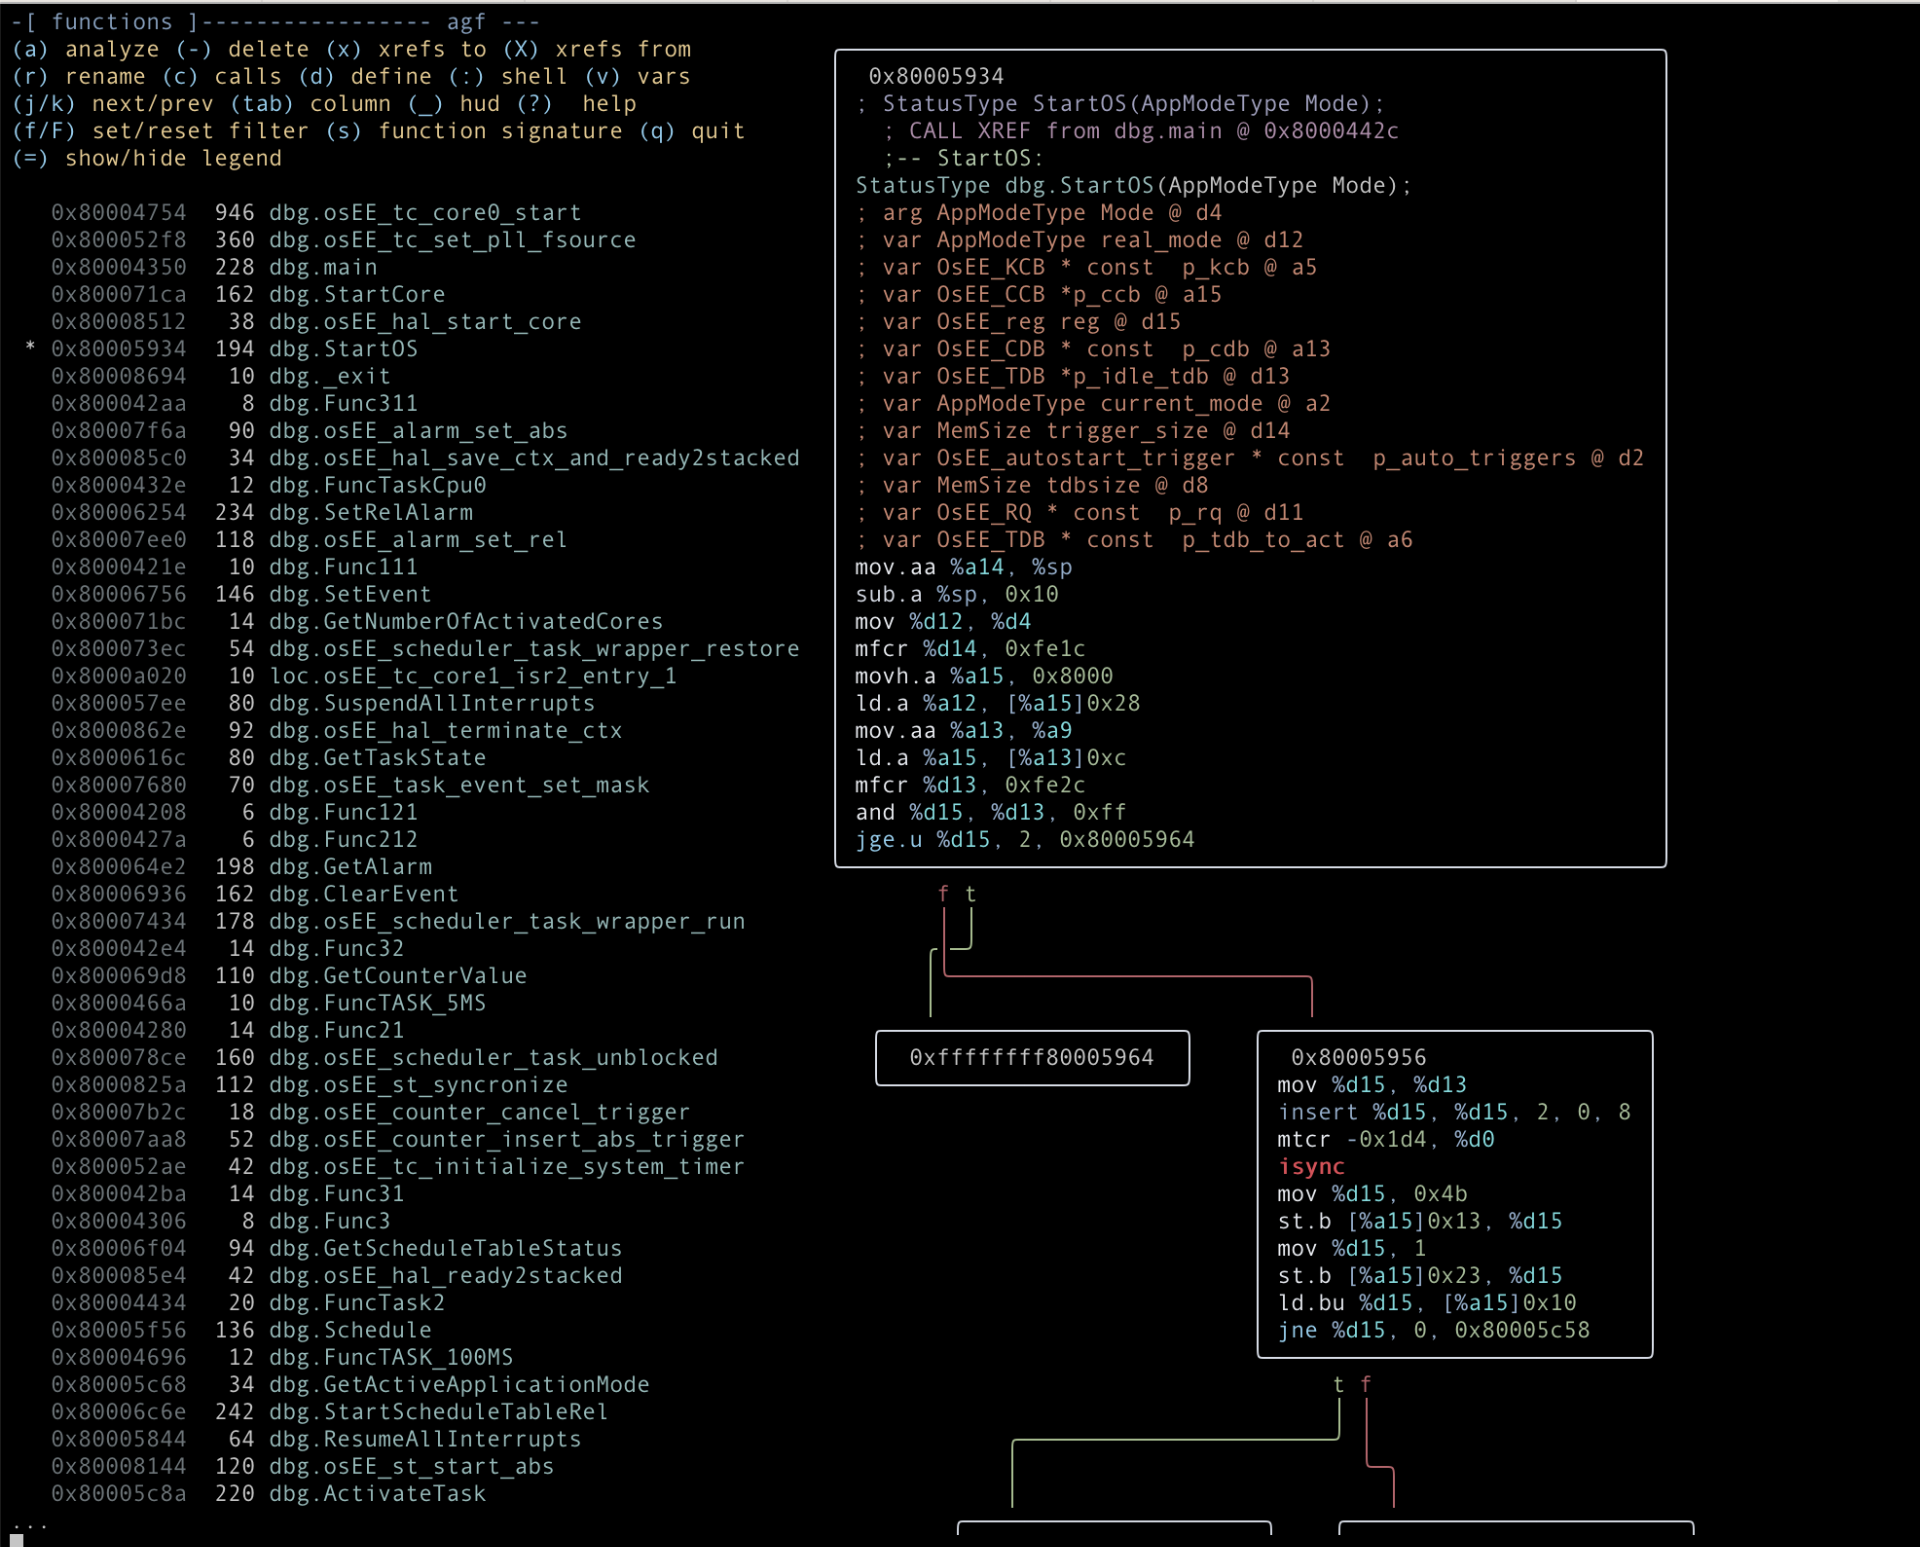The image size is (1920, 1547).
Task: Click graph node header 0x80005934
Action: click(x=936, y=77)
